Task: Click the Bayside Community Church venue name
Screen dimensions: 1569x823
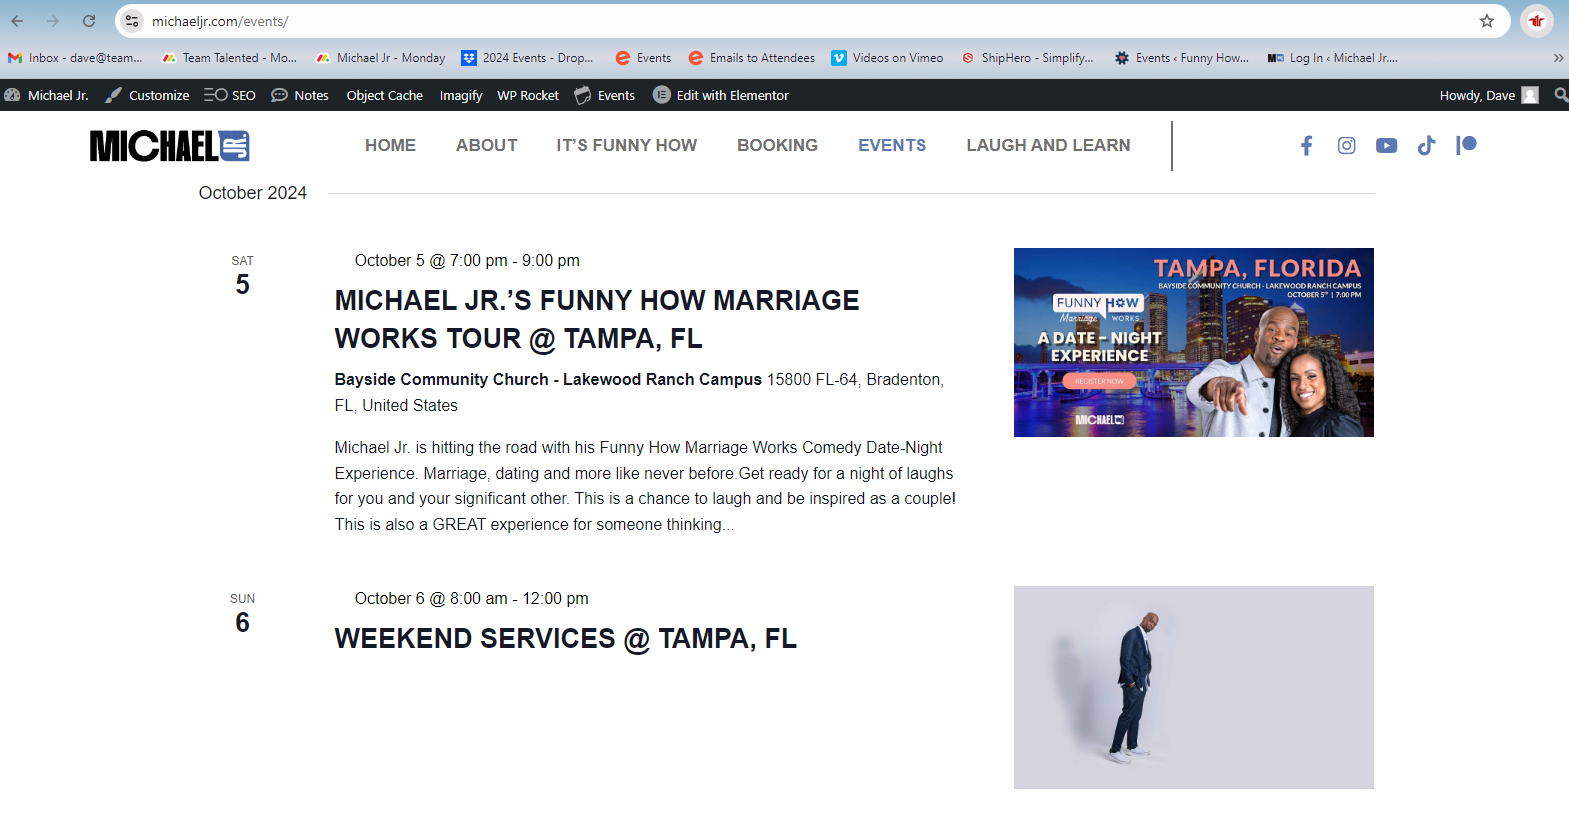Action: [548, 379]
